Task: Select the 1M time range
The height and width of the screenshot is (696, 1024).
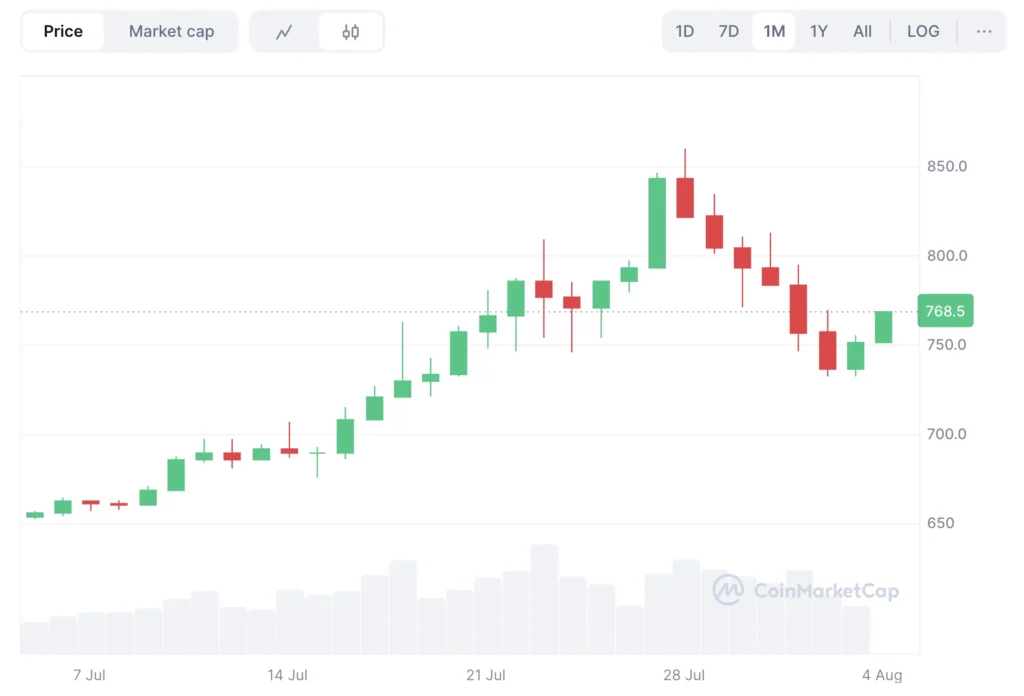Action: [774, 32]
